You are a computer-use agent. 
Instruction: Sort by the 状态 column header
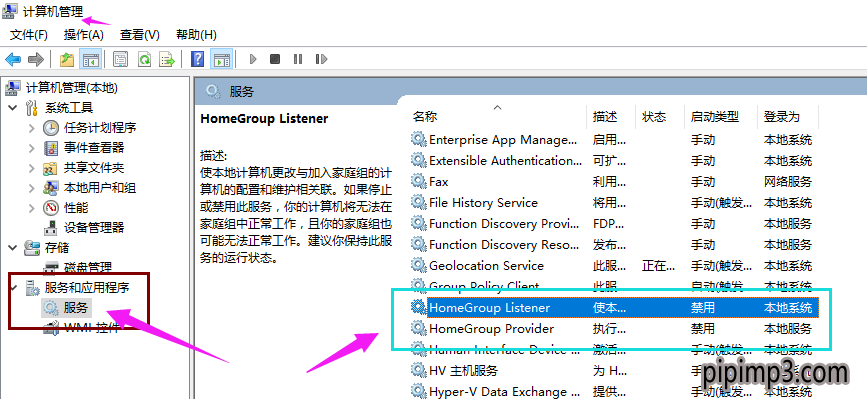click(x=654, y=117)
